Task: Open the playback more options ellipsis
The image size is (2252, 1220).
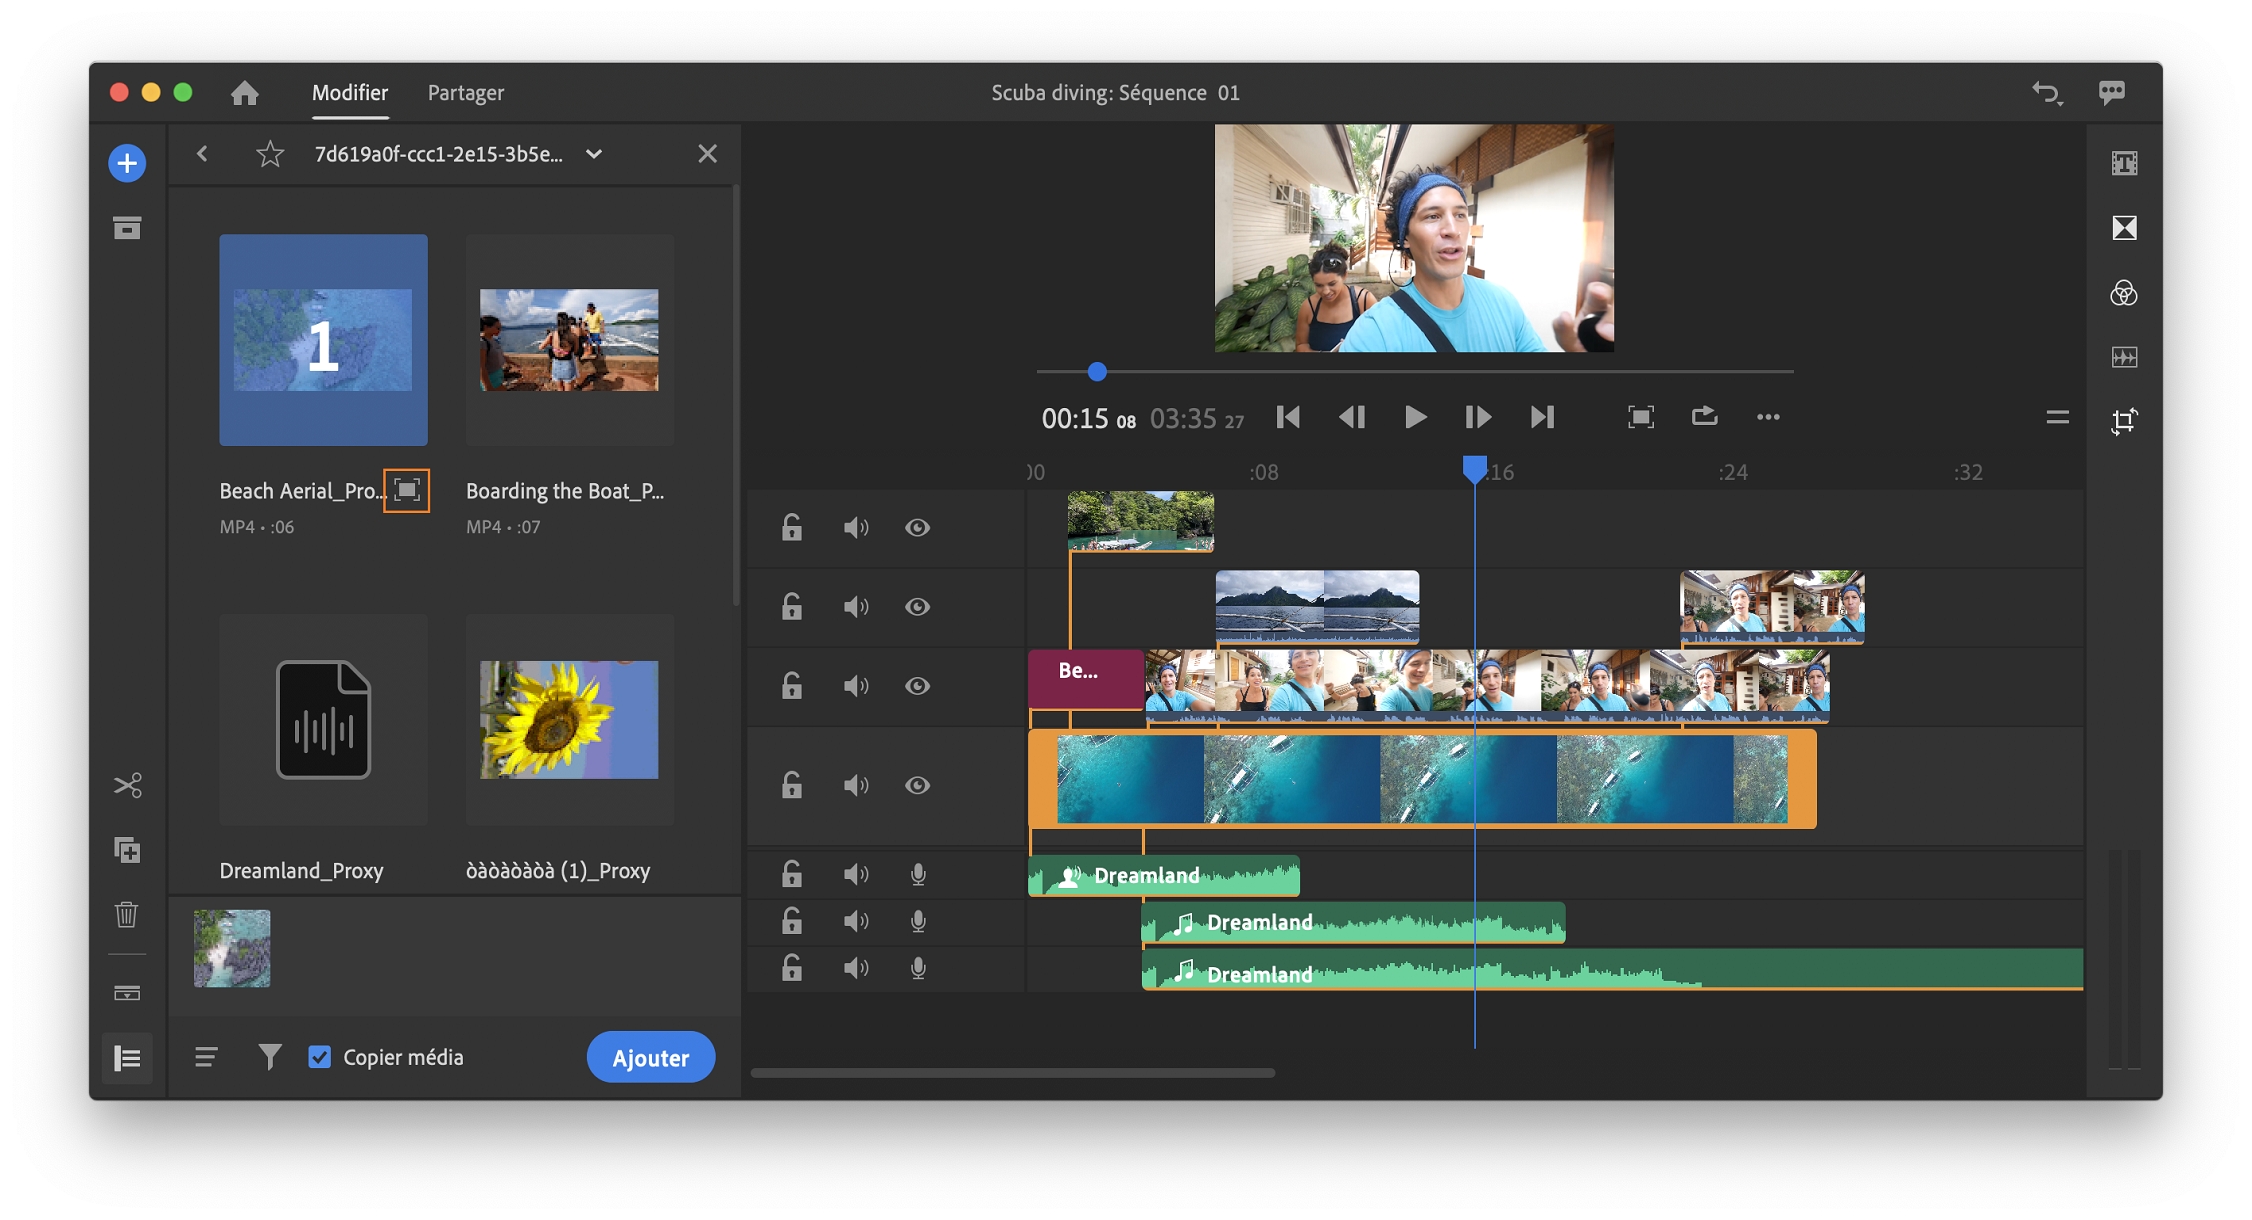Action: (1768, 417)
